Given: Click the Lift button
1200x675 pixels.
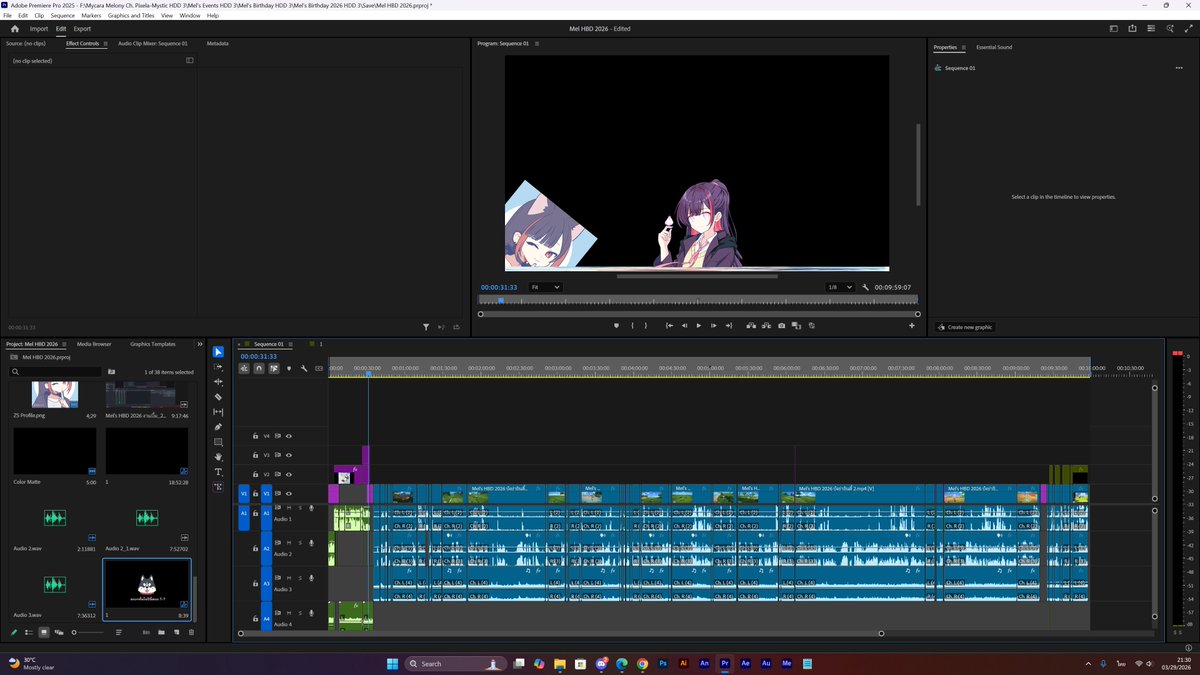Looking at the screenshot, I should coord(751,325).
